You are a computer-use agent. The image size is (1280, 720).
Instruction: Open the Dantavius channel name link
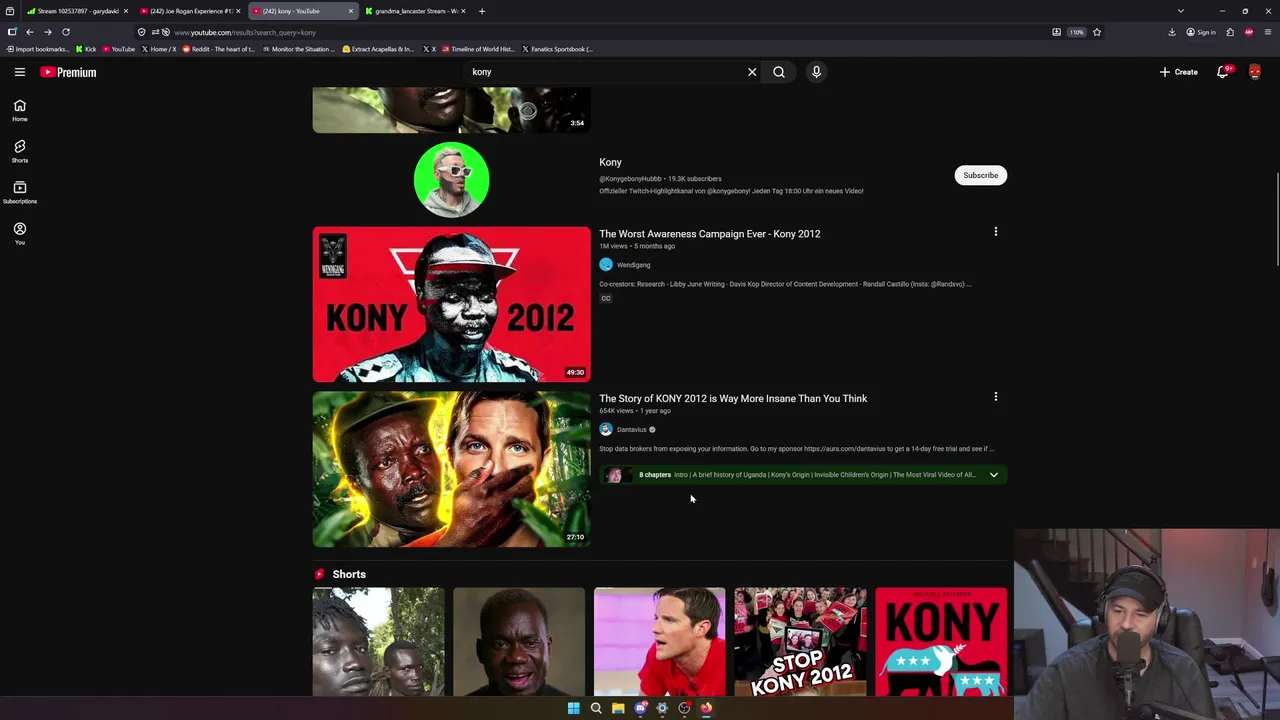pyautogui.click(x=631, y=430)
